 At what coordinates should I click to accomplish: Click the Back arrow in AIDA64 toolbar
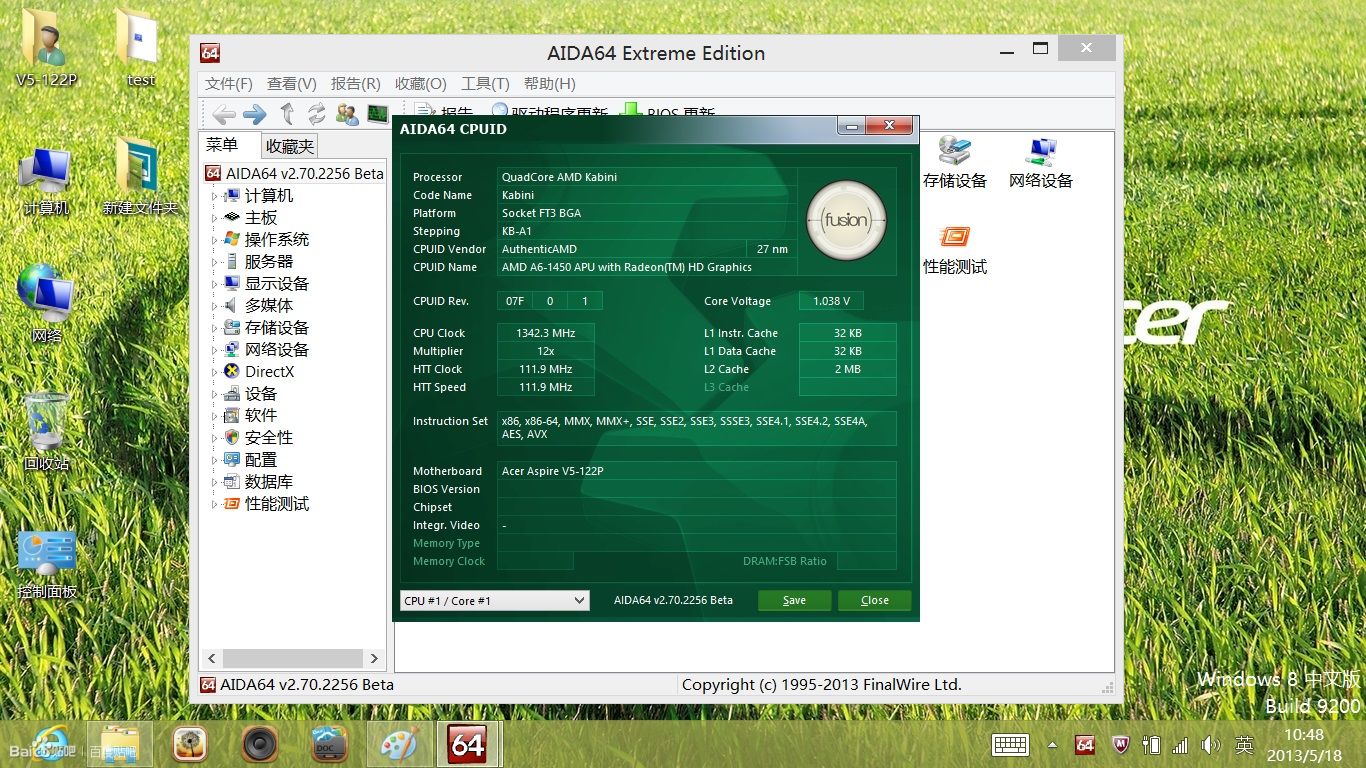(224, 114)
